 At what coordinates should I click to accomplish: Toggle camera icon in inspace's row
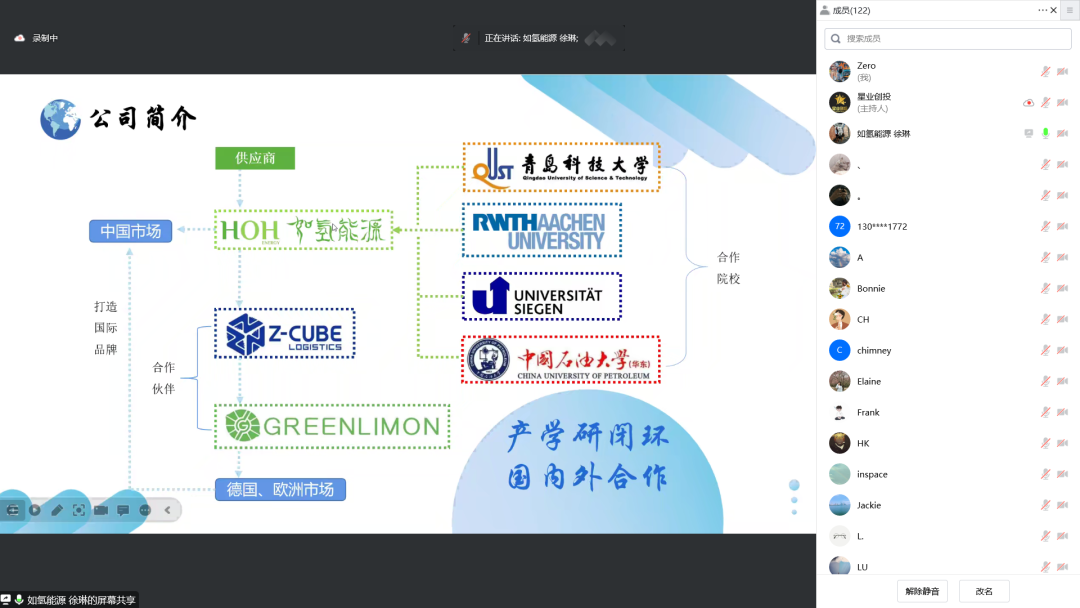[1063, 474]
